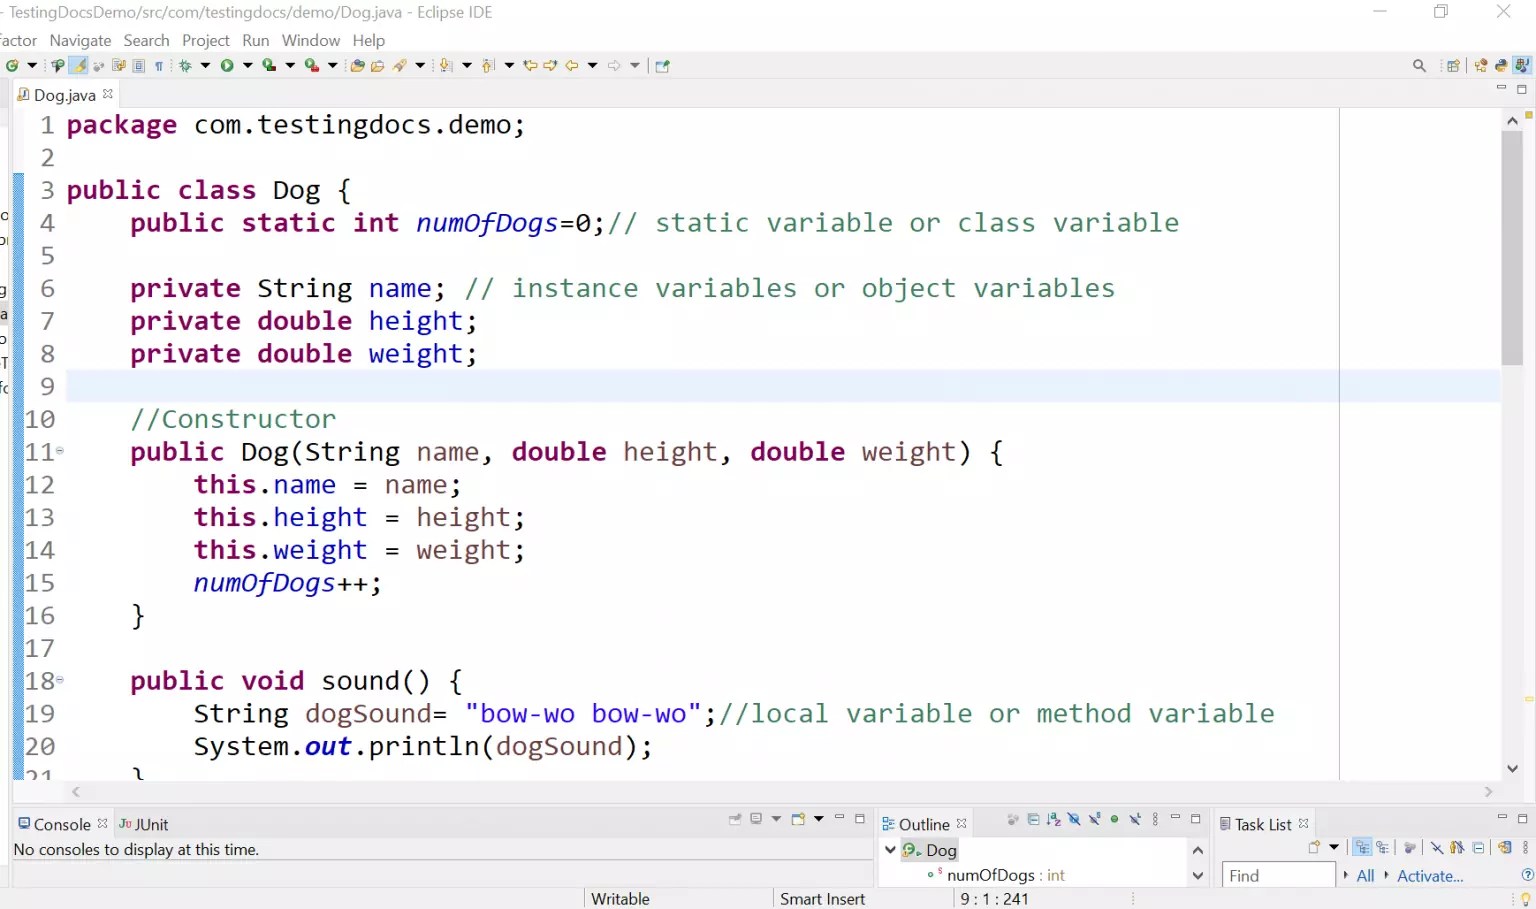Image resolution: width=1536 pixels, height=909 pixels.
Task: Open the Run button dropdown arrow
Action: [x=247, y=65]
